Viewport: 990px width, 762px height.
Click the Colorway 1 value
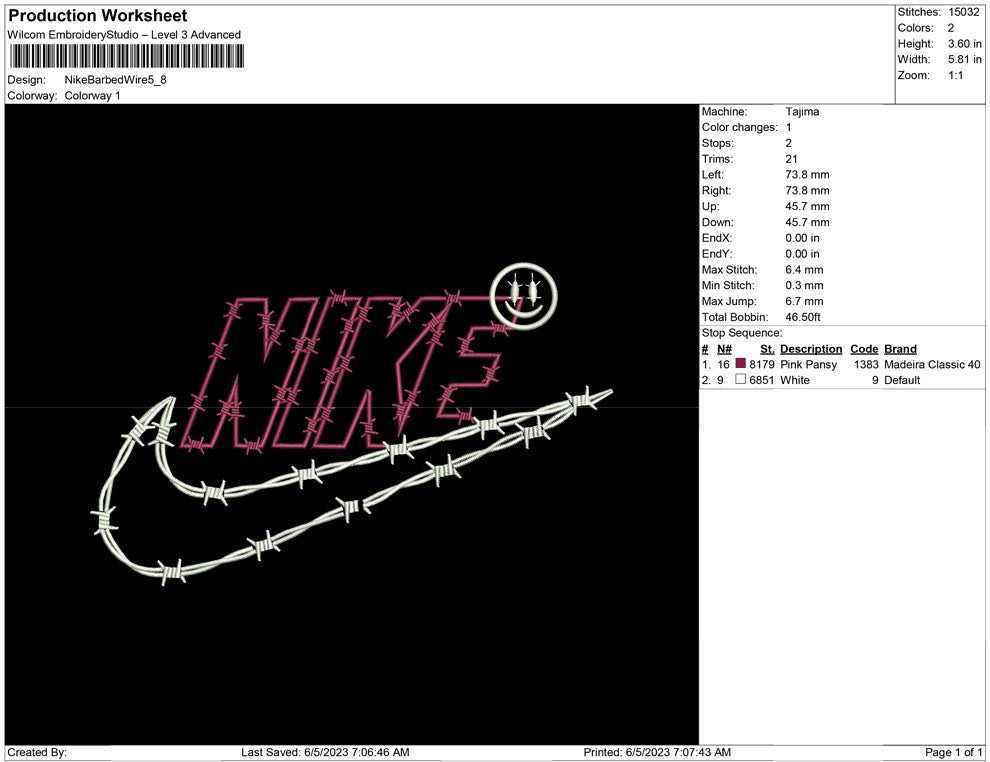[92, 95]
